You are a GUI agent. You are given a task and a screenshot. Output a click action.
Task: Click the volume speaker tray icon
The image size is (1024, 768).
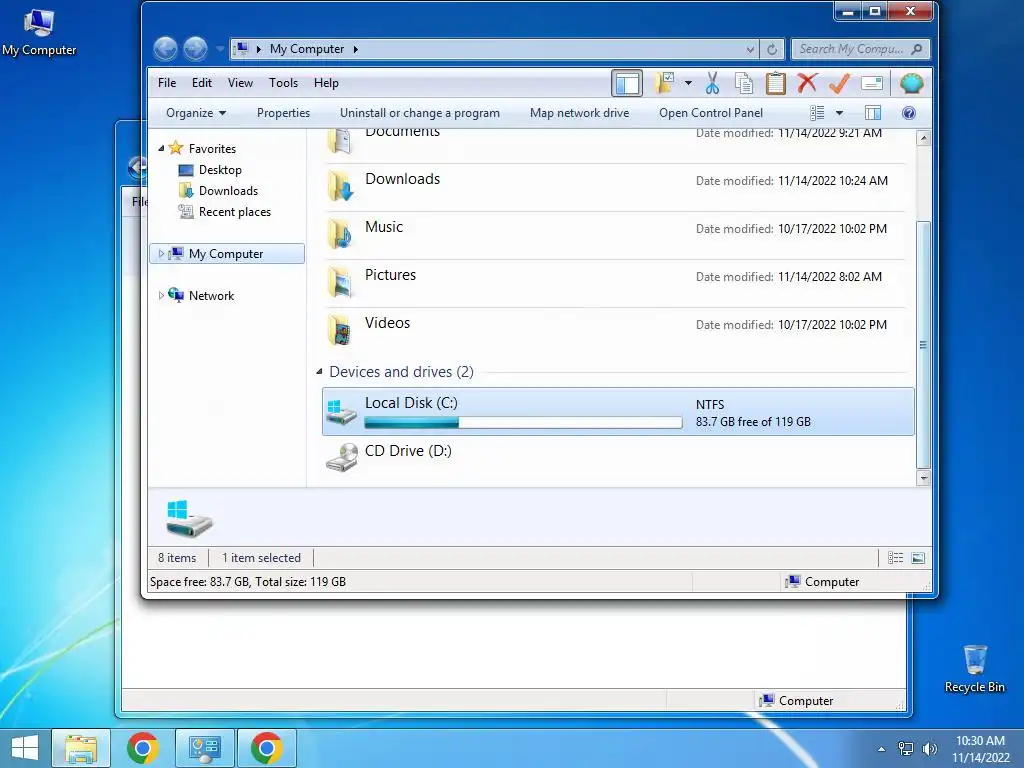tap(929, 748)
